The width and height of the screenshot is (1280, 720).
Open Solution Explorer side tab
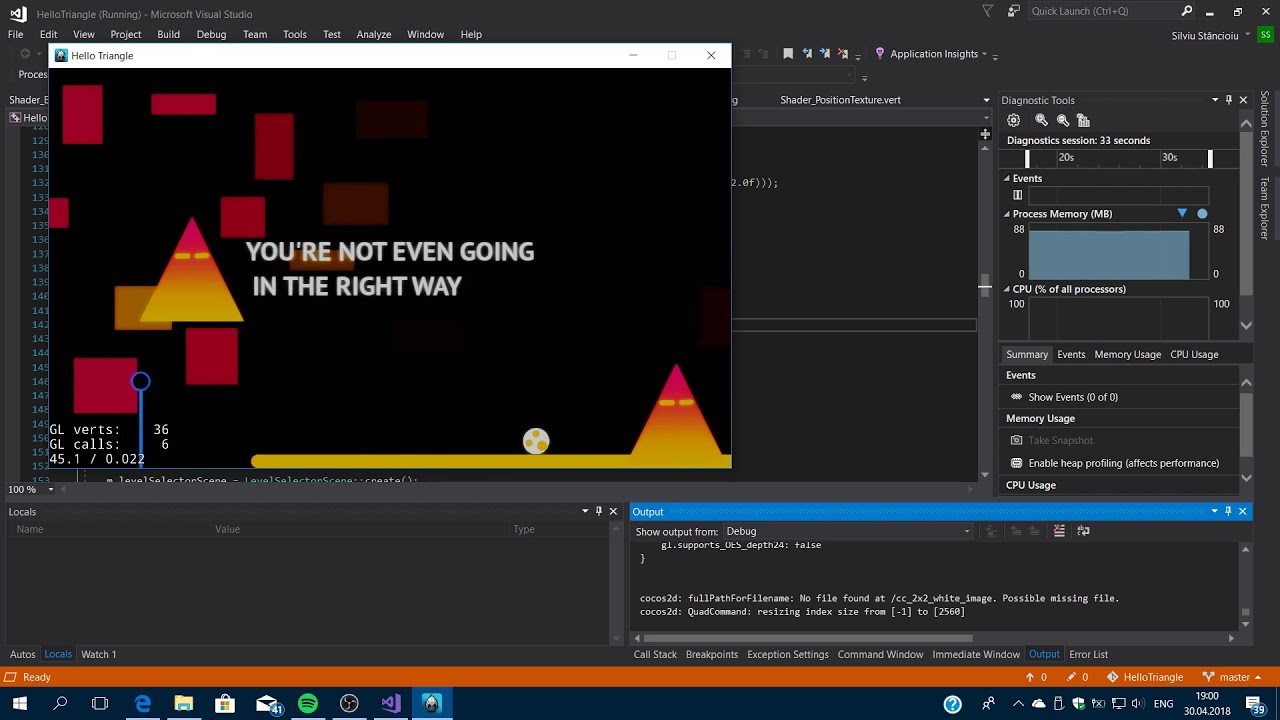1265,128
